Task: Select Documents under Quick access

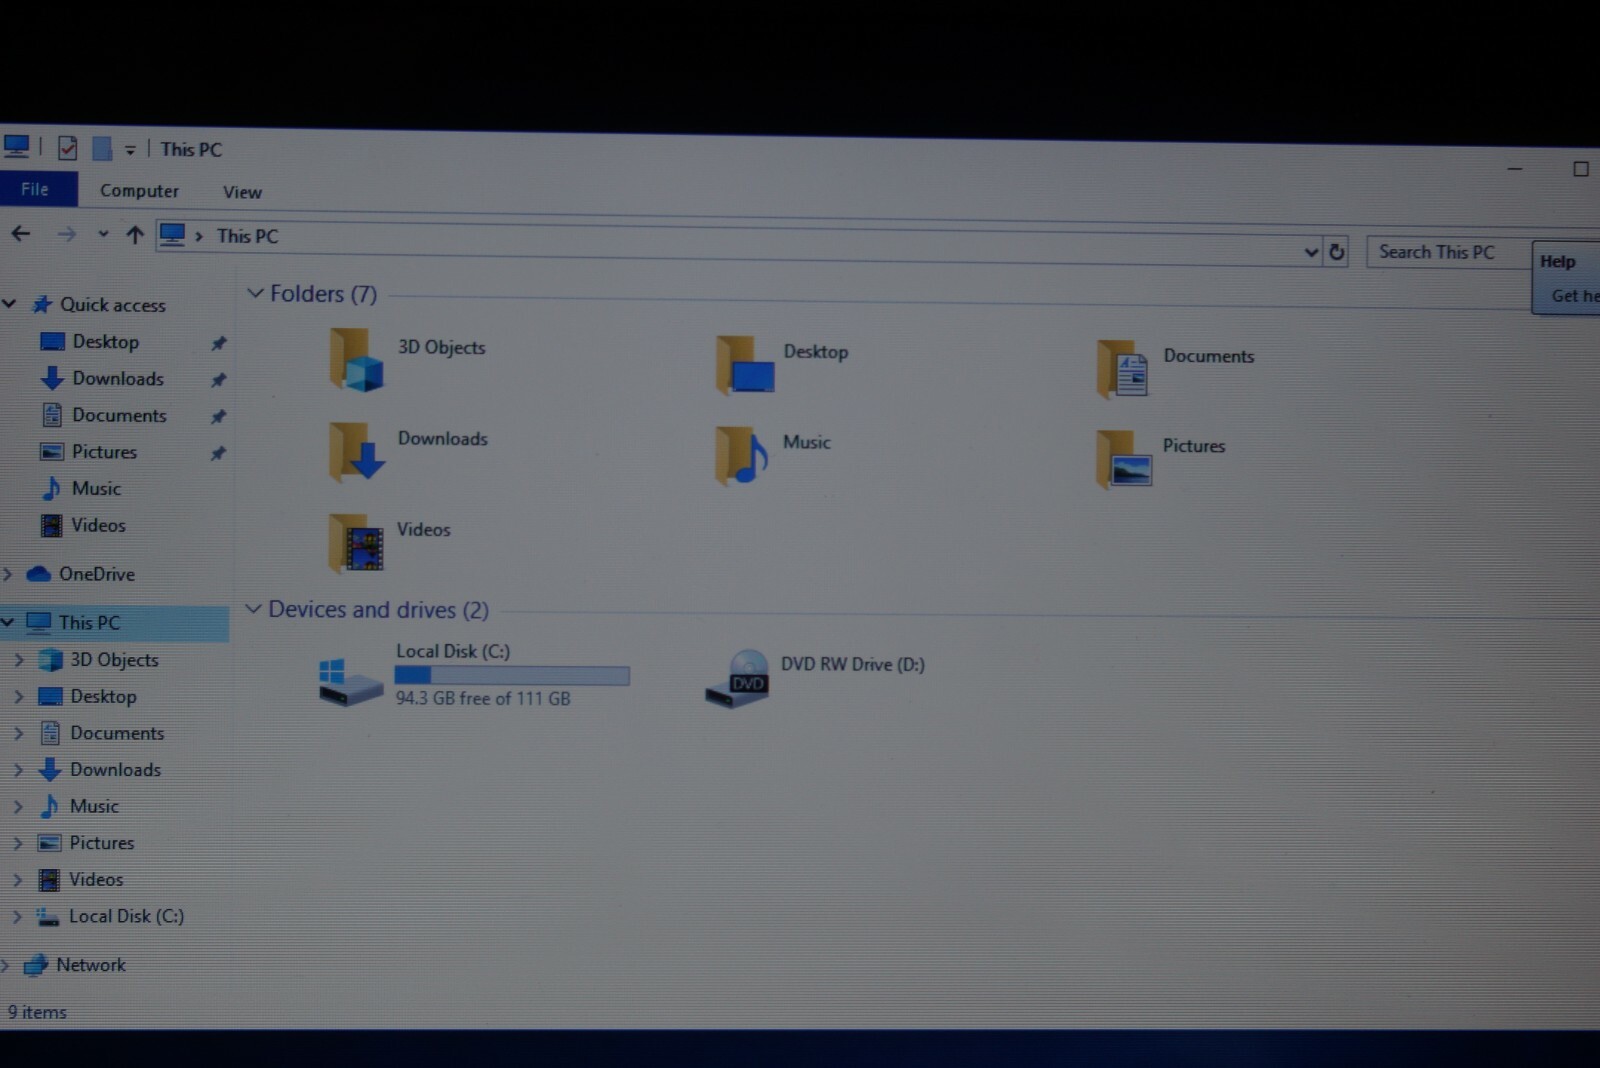Action: coord(118,415)
